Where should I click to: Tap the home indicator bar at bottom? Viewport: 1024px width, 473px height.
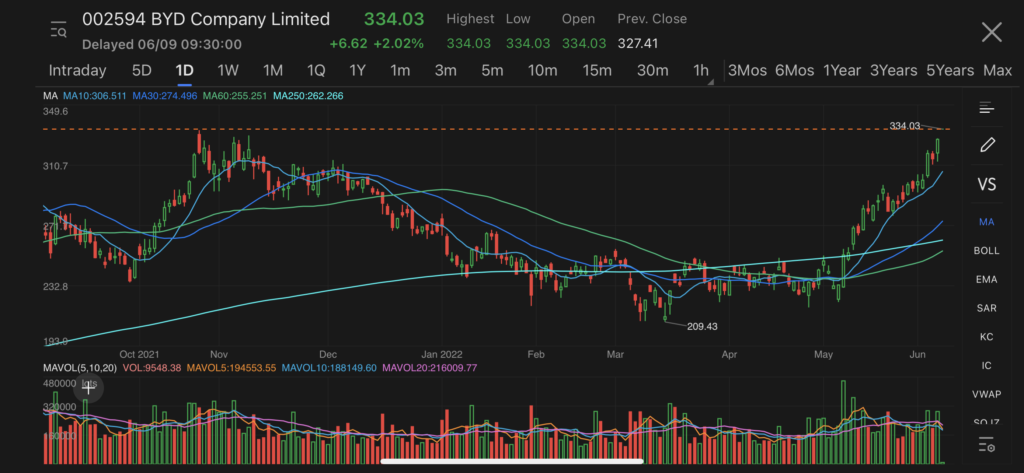pyautogui.click(x=511, y=461)
